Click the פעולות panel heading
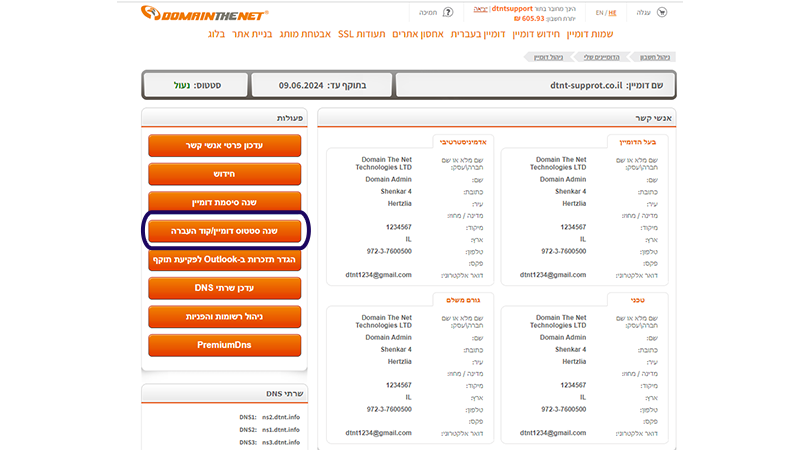The image size is (800, 450). pos(290,118)
